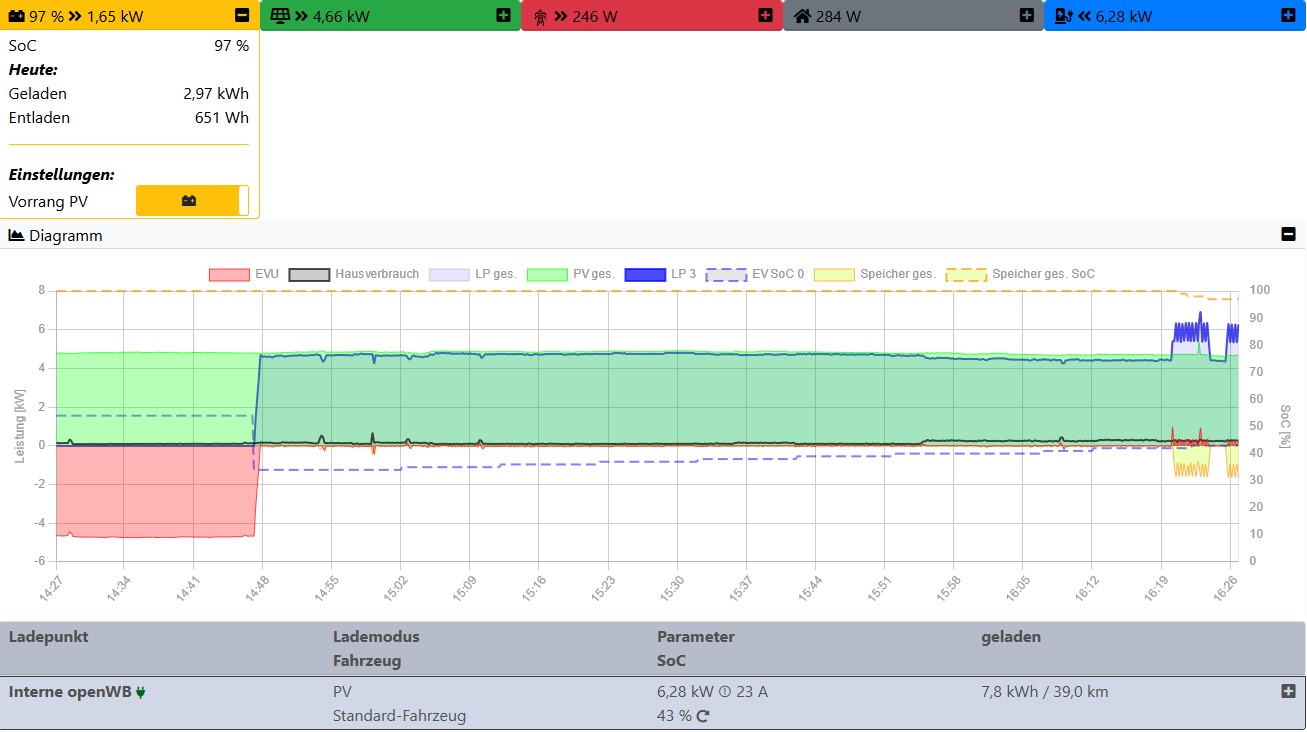Click the PV charge mode for Interne openWB

click(342, 692)
